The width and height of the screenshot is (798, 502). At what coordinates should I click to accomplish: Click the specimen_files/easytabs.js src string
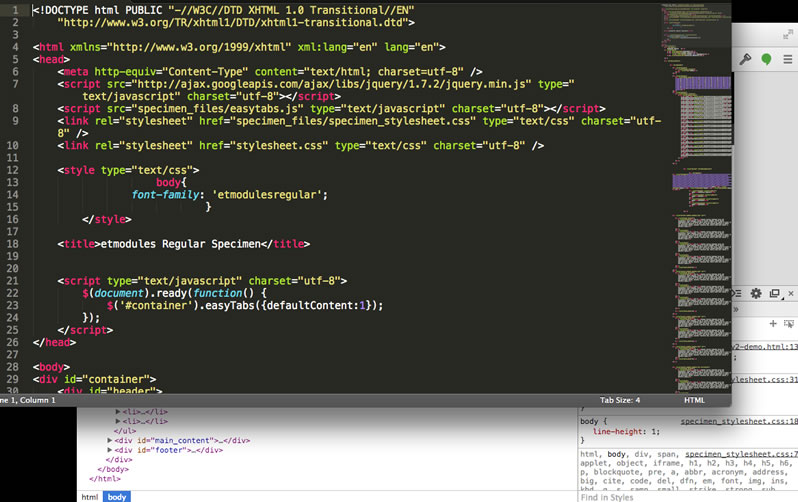pyautogui.click(x=217, y=108)
